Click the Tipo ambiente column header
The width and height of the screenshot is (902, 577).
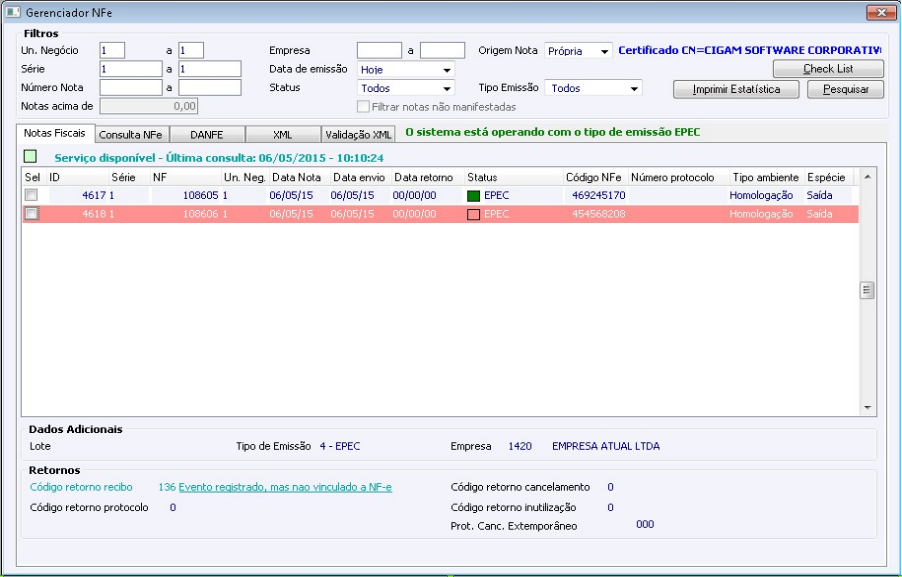click(766, 177)
